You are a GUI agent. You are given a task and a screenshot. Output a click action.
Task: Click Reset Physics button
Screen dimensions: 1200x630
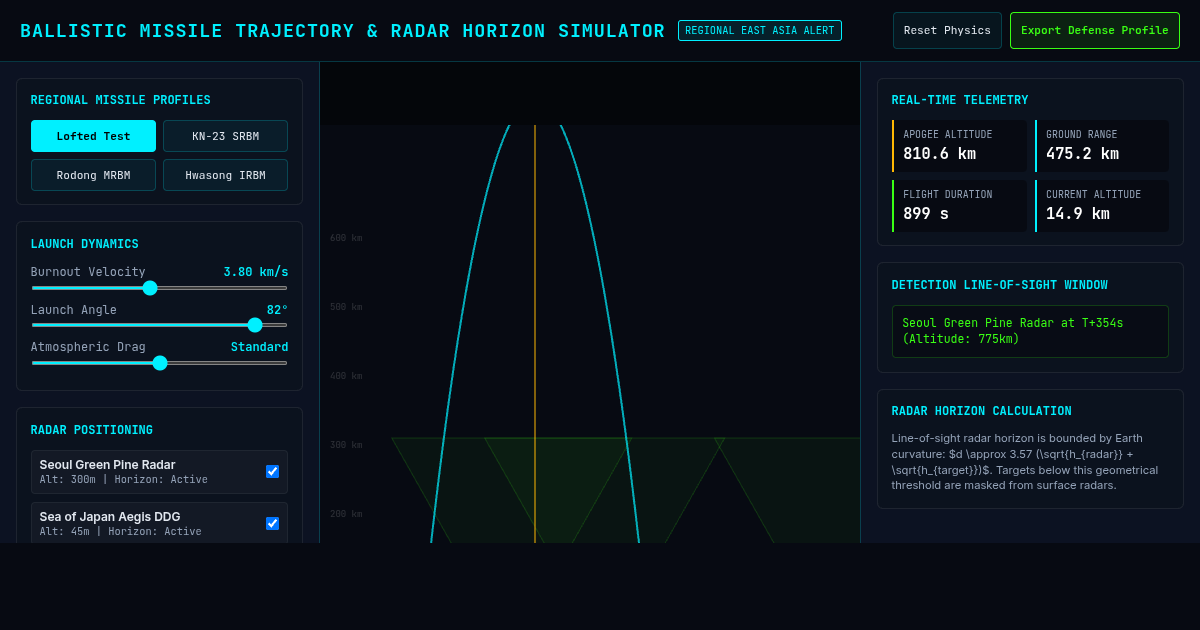[x=947, y=30]
